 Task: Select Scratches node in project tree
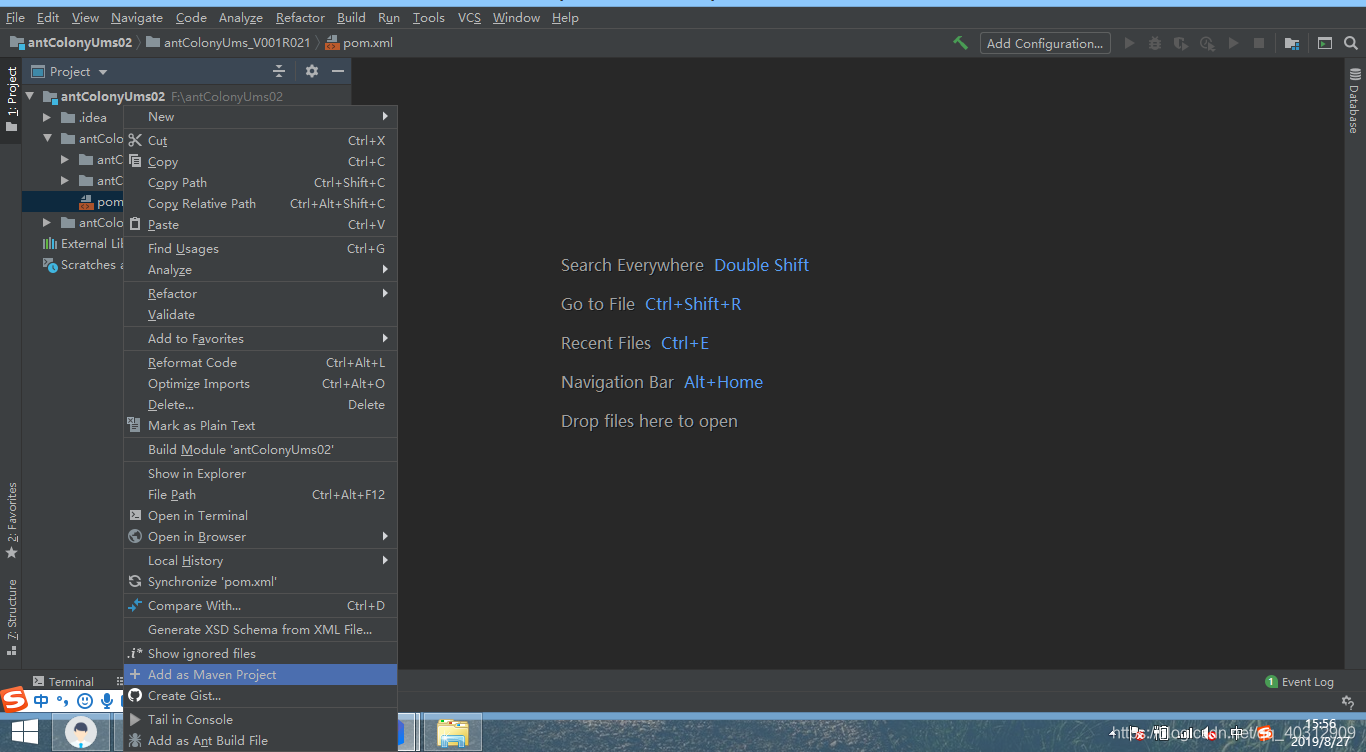coord(82,264)
